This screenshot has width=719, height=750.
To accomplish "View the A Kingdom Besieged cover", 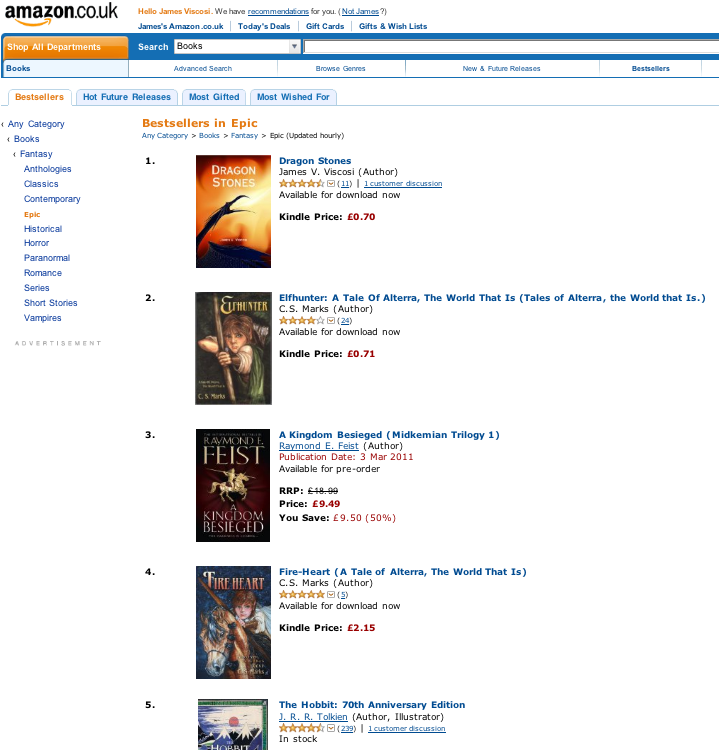I will coord(233,485).
